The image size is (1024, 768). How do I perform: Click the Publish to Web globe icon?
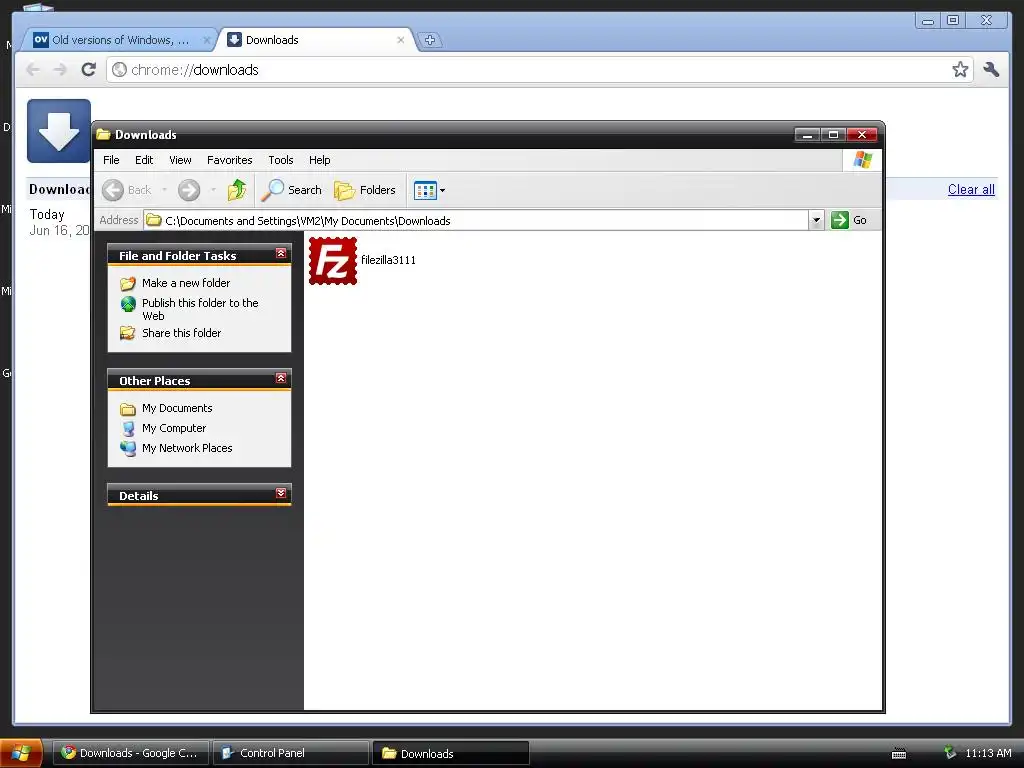pyautogui.click(x=128, y=304)
